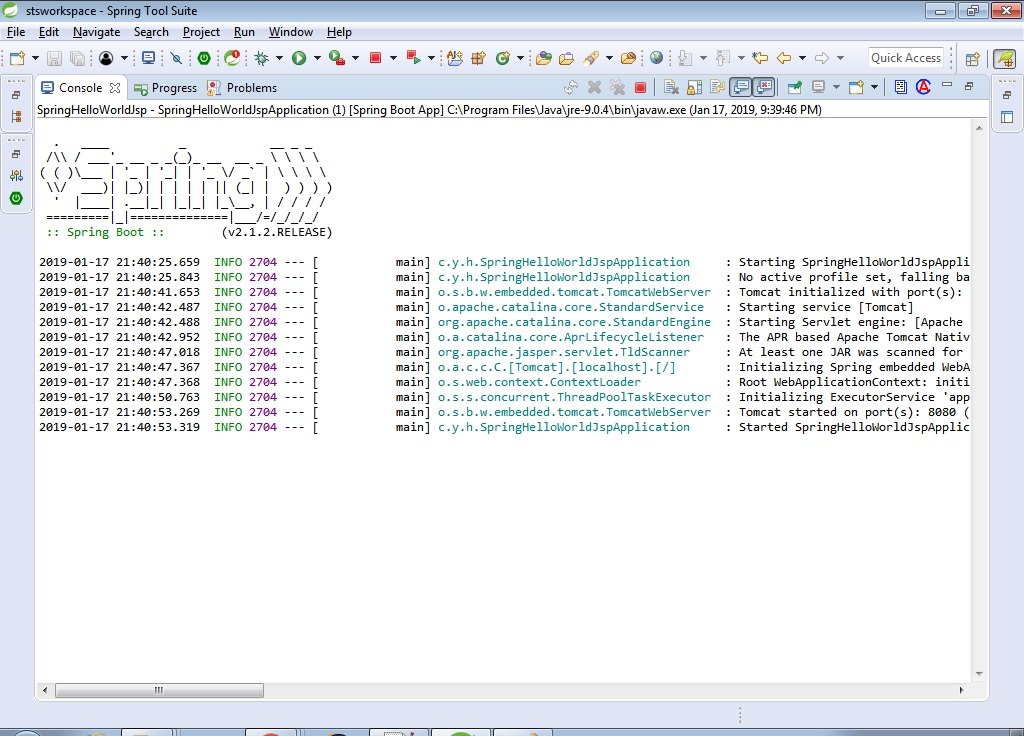Switch to the Progress tab
This screenshot has width=1024, height=736.
(x=174, y=88)
